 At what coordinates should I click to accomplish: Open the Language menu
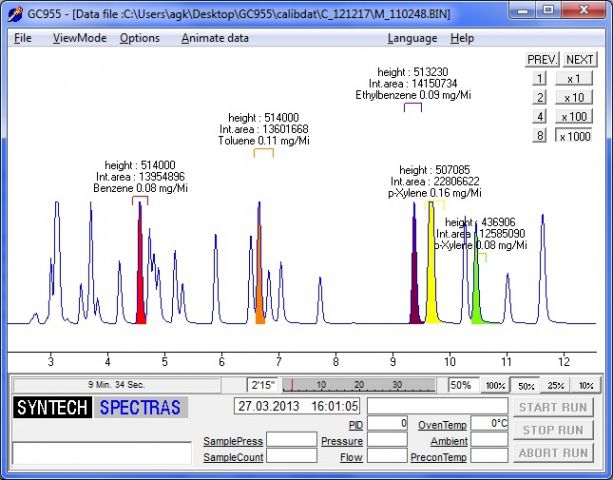(x=412, y=38)
